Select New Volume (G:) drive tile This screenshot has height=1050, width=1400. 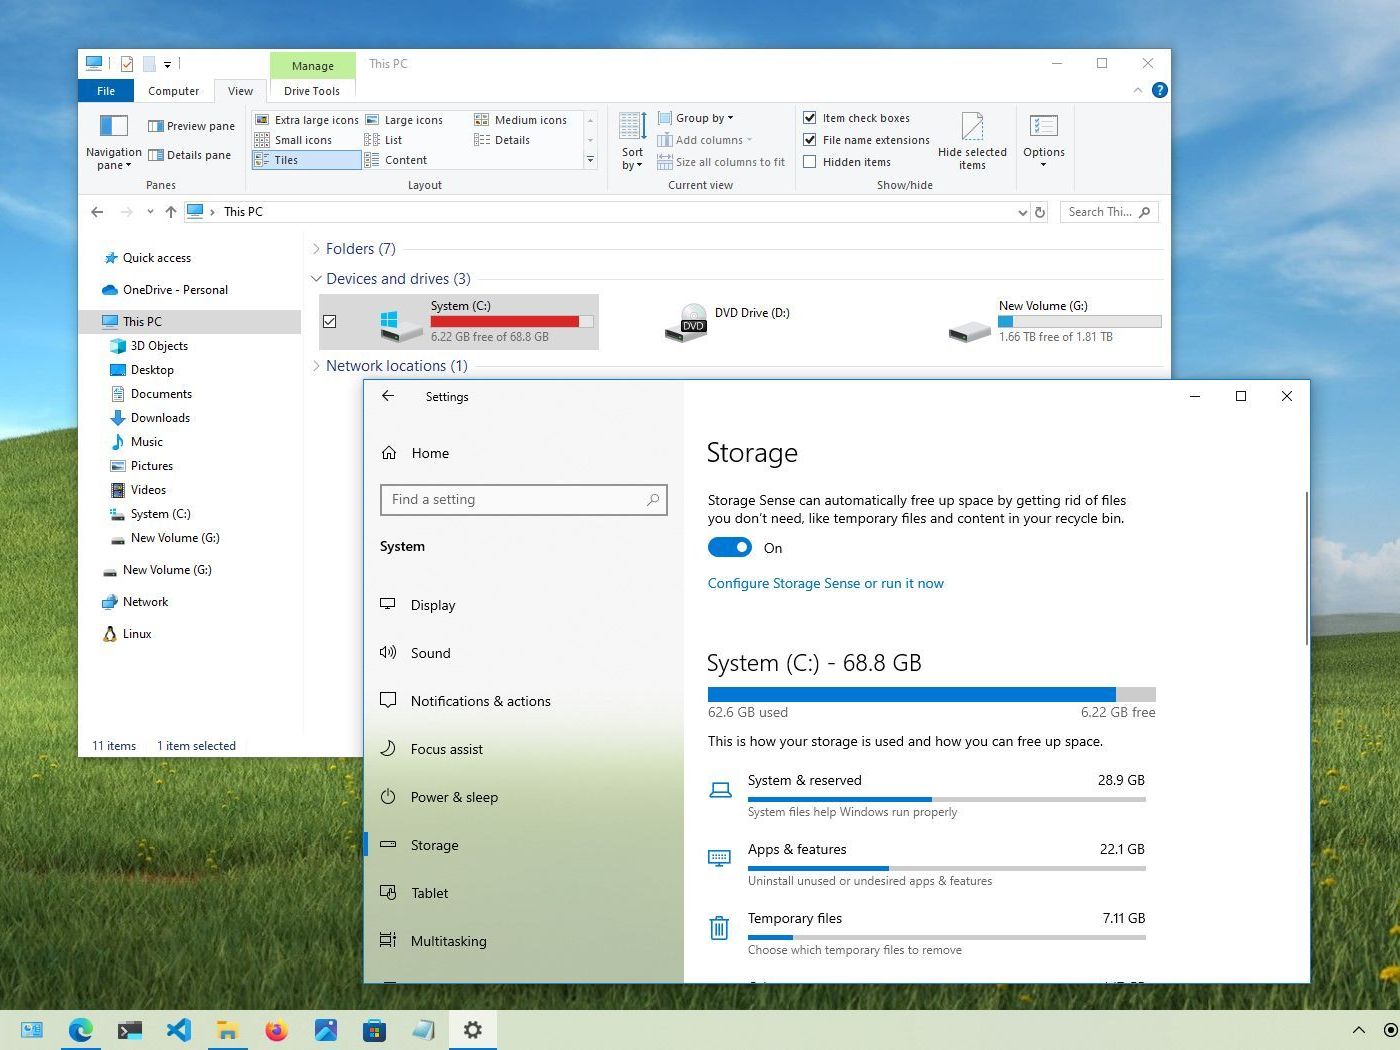point(1054,322)
